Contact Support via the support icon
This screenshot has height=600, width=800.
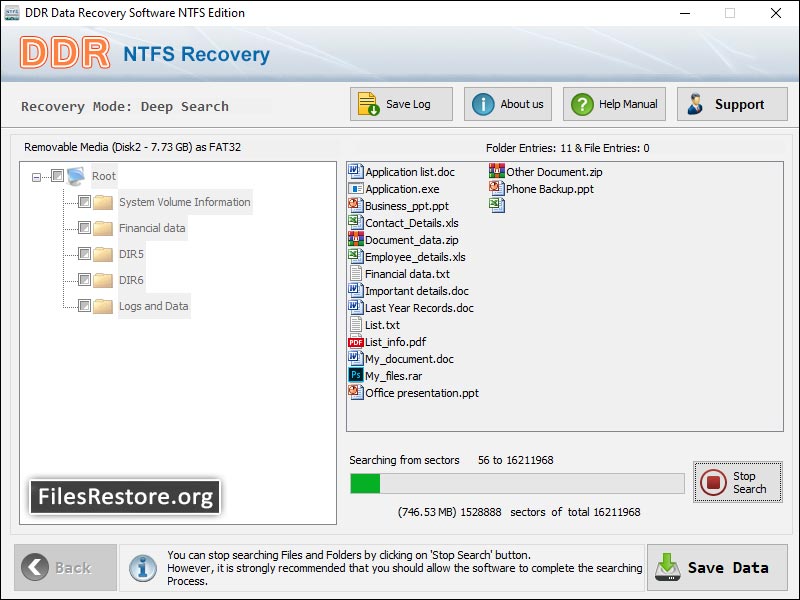pos(694,103)
